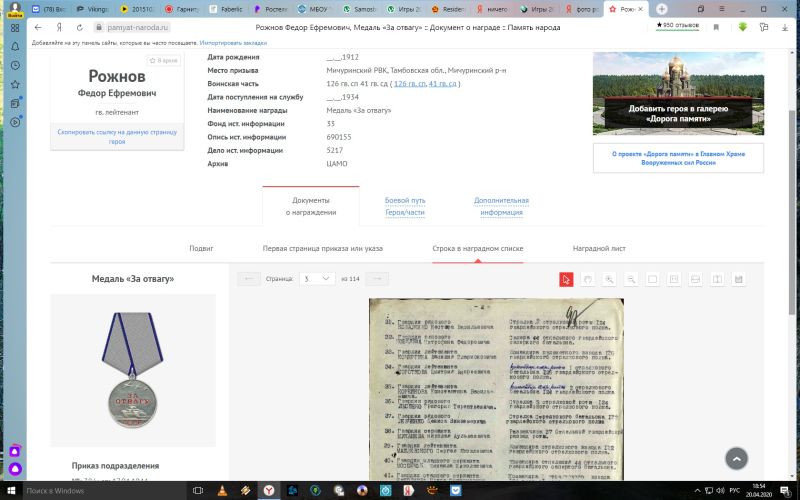Open the page number dropdown
Screen dimensions: 800x500
(318, 279)
